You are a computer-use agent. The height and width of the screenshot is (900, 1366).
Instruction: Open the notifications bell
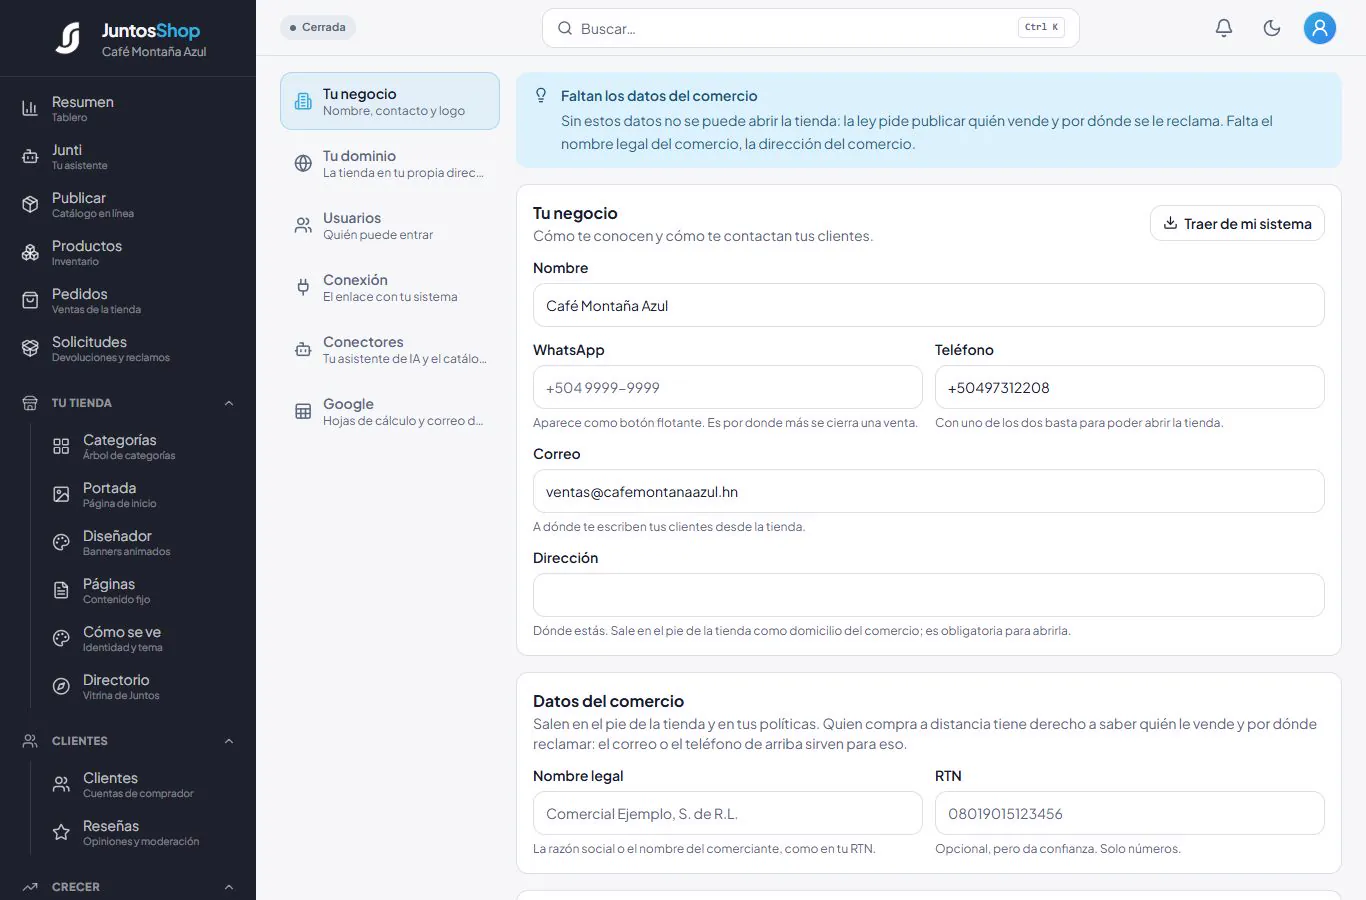pyautogui.click(x=1224, y=28)
